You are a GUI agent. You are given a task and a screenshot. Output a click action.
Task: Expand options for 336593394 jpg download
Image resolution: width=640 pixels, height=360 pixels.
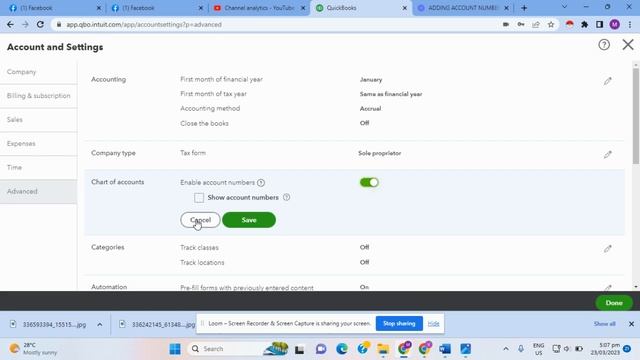pos(100,324)
